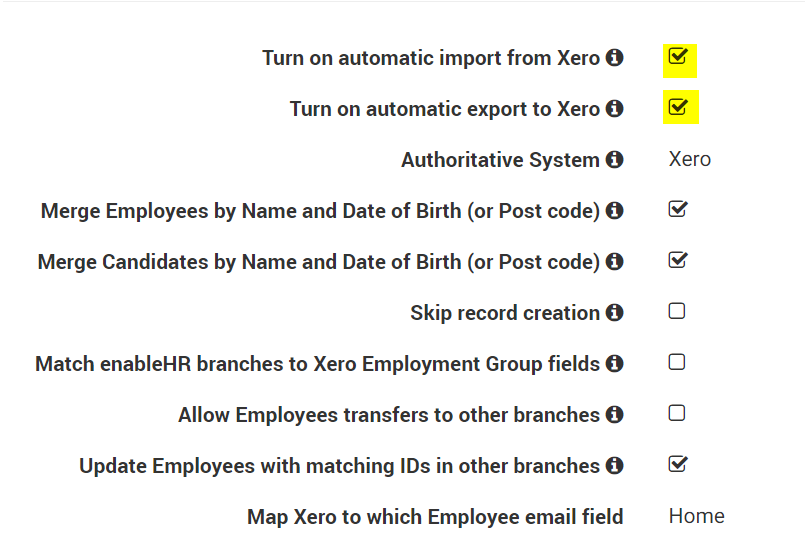This screenshot has height=546, width=805.
Task: Click the Map Xero to Employee email label
Action: coord(435,517)
